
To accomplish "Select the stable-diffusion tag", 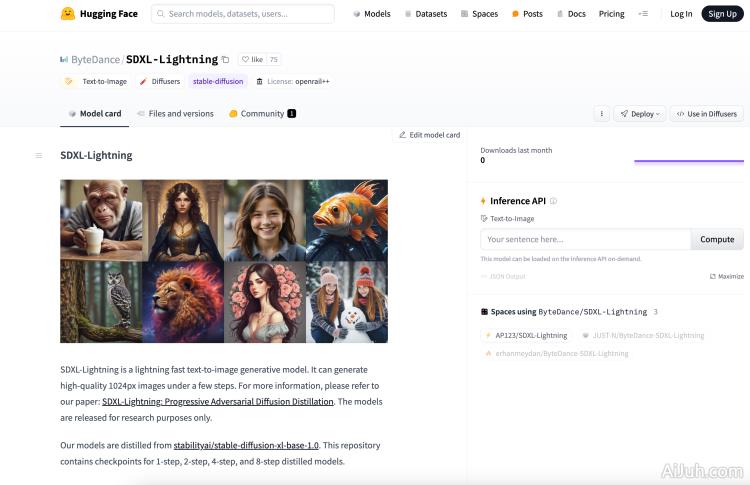I will point(218,81).
